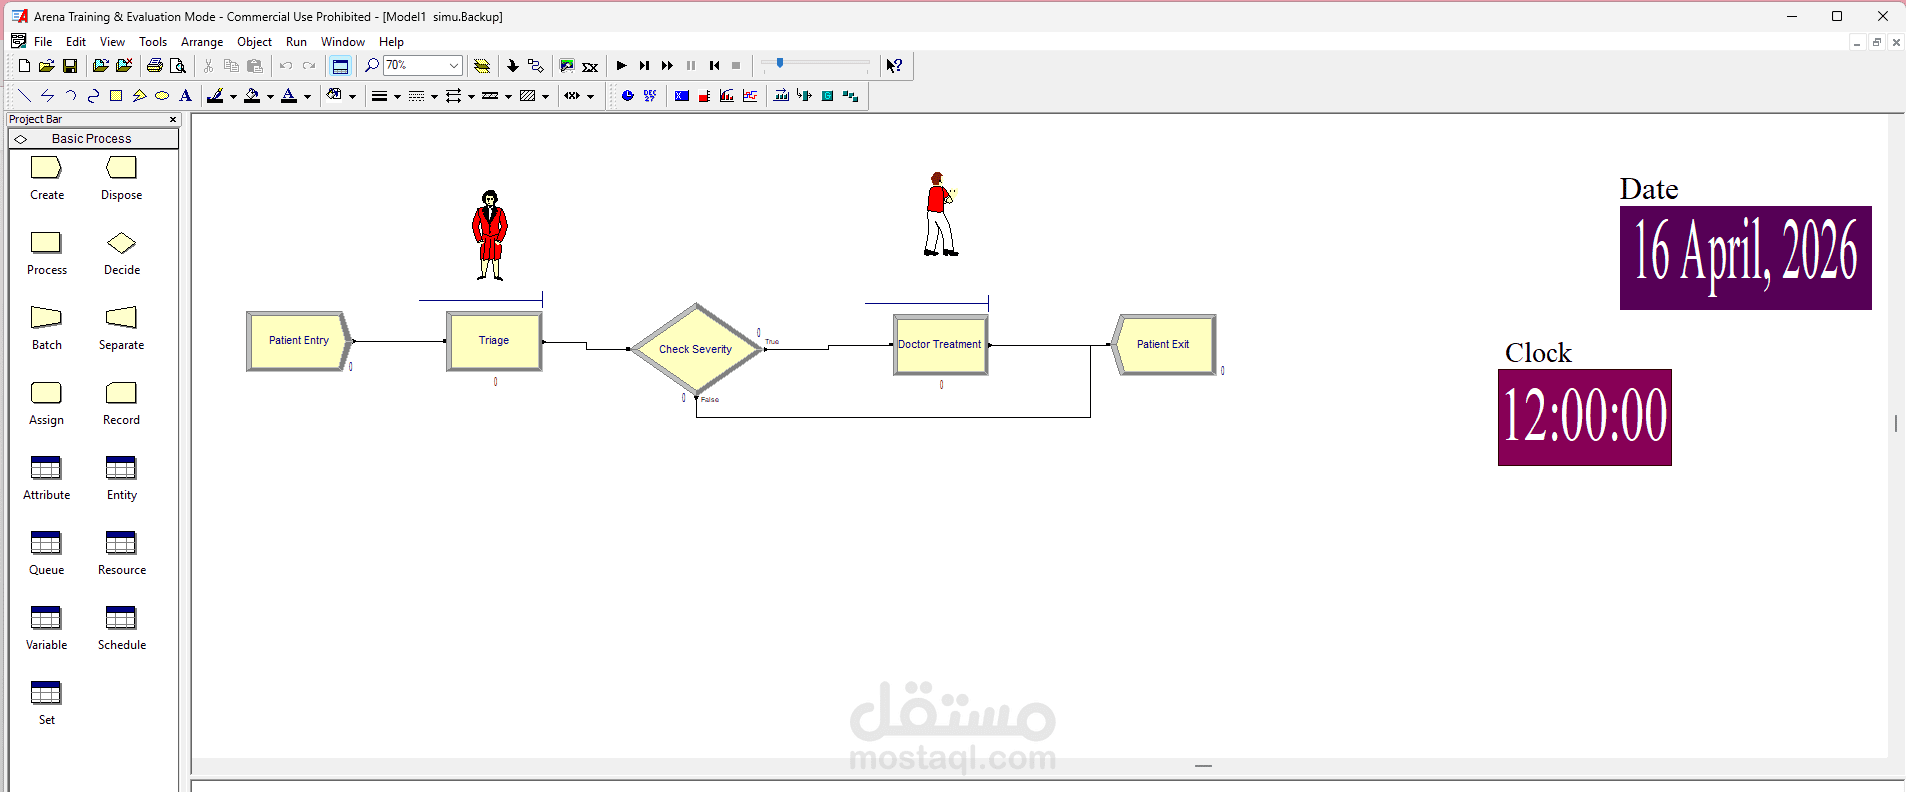Click the context help arrow icon
Viewport: 1906px width, 792px height.
[895, 66]
